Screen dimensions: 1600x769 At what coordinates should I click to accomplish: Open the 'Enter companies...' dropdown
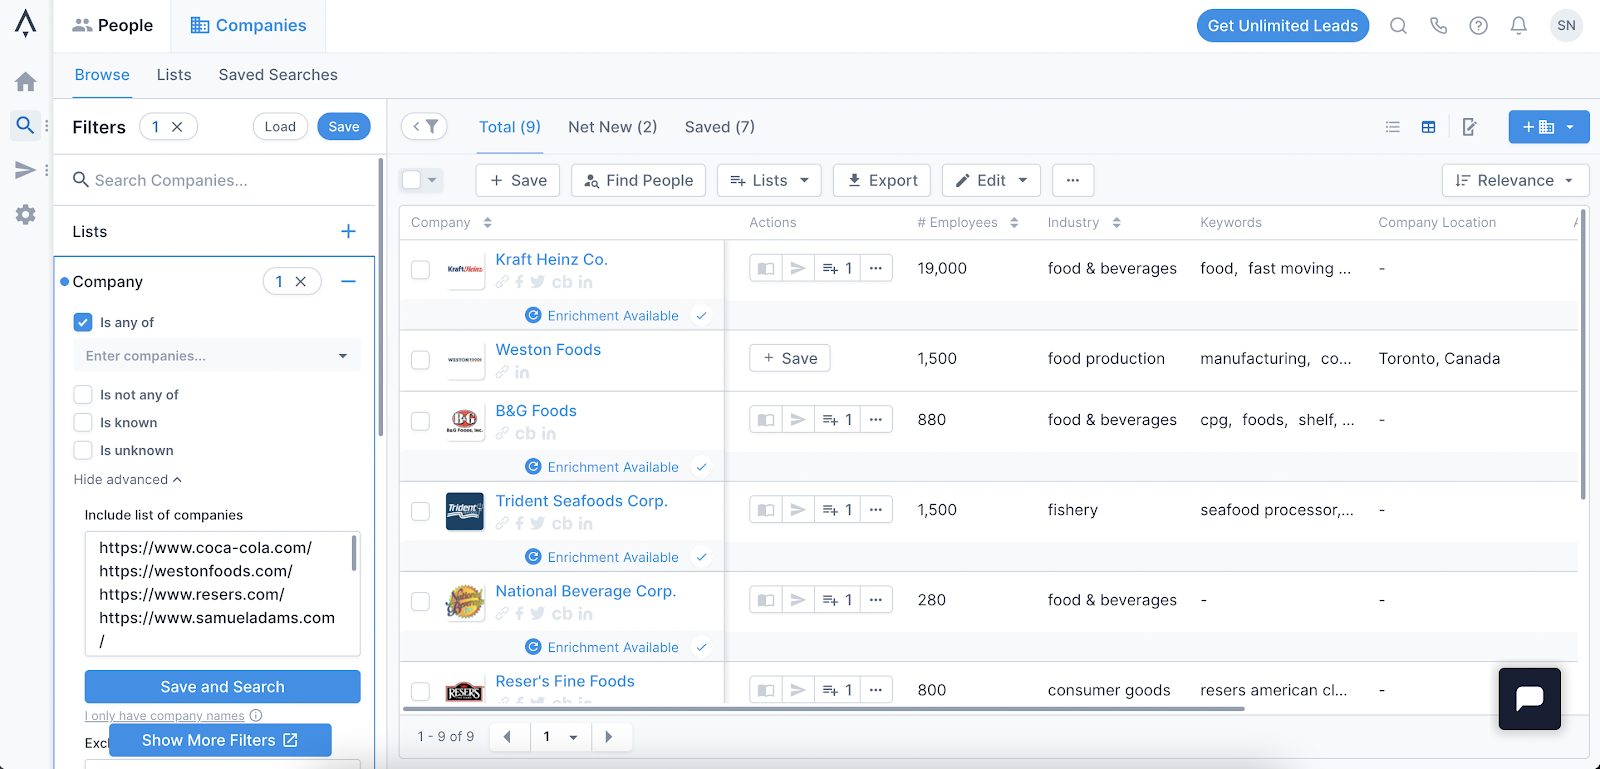pyautogui.click(x=217, y=356)
